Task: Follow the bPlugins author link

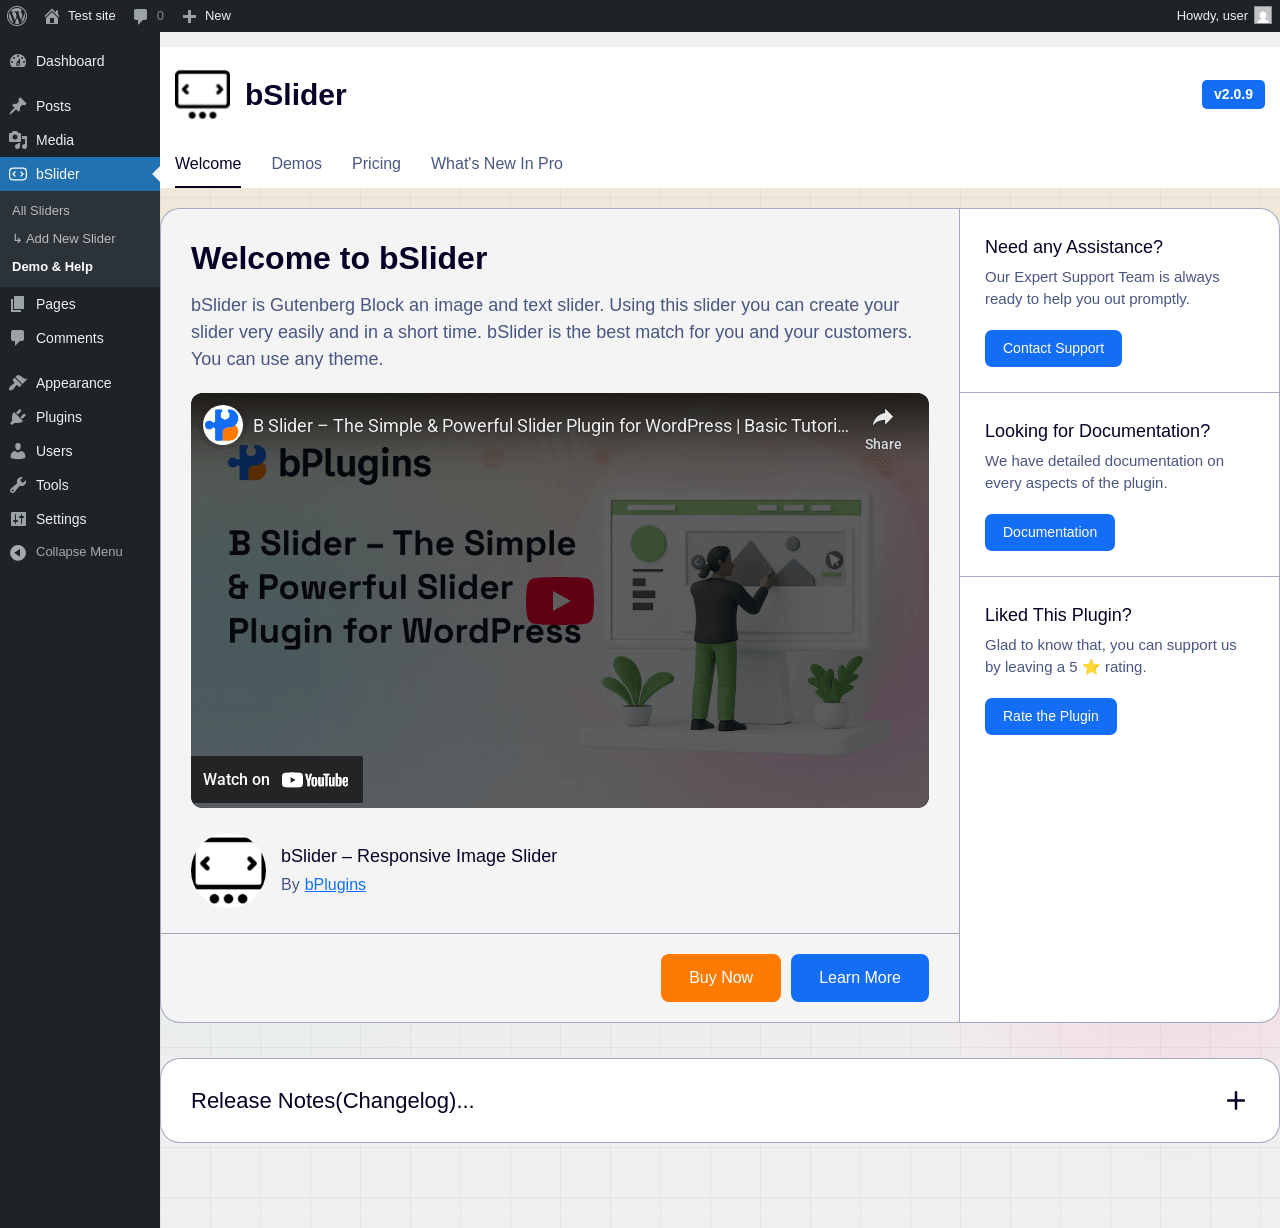Action: pyautogui.click(x=335, y=885)
